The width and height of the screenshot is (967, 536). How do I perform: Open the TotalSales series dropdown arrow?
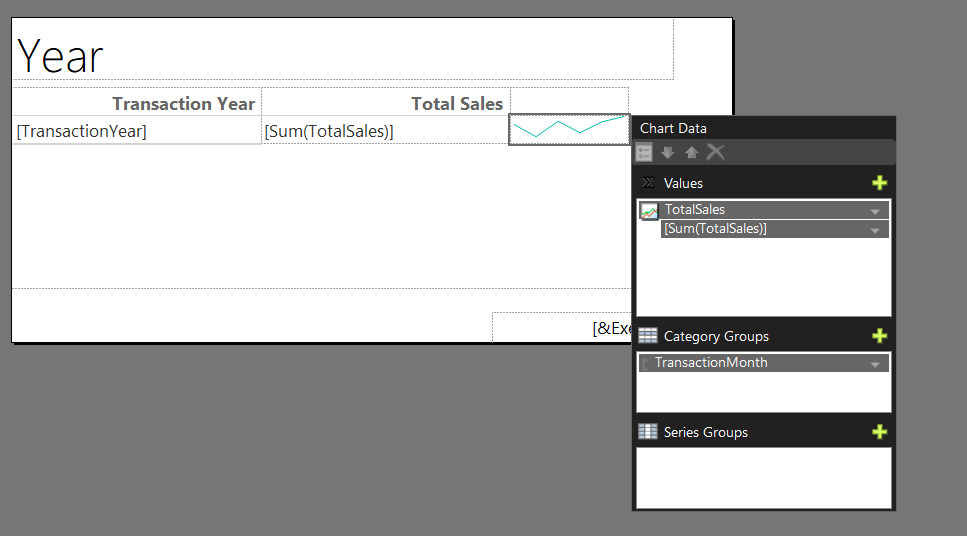pos(874,211)
